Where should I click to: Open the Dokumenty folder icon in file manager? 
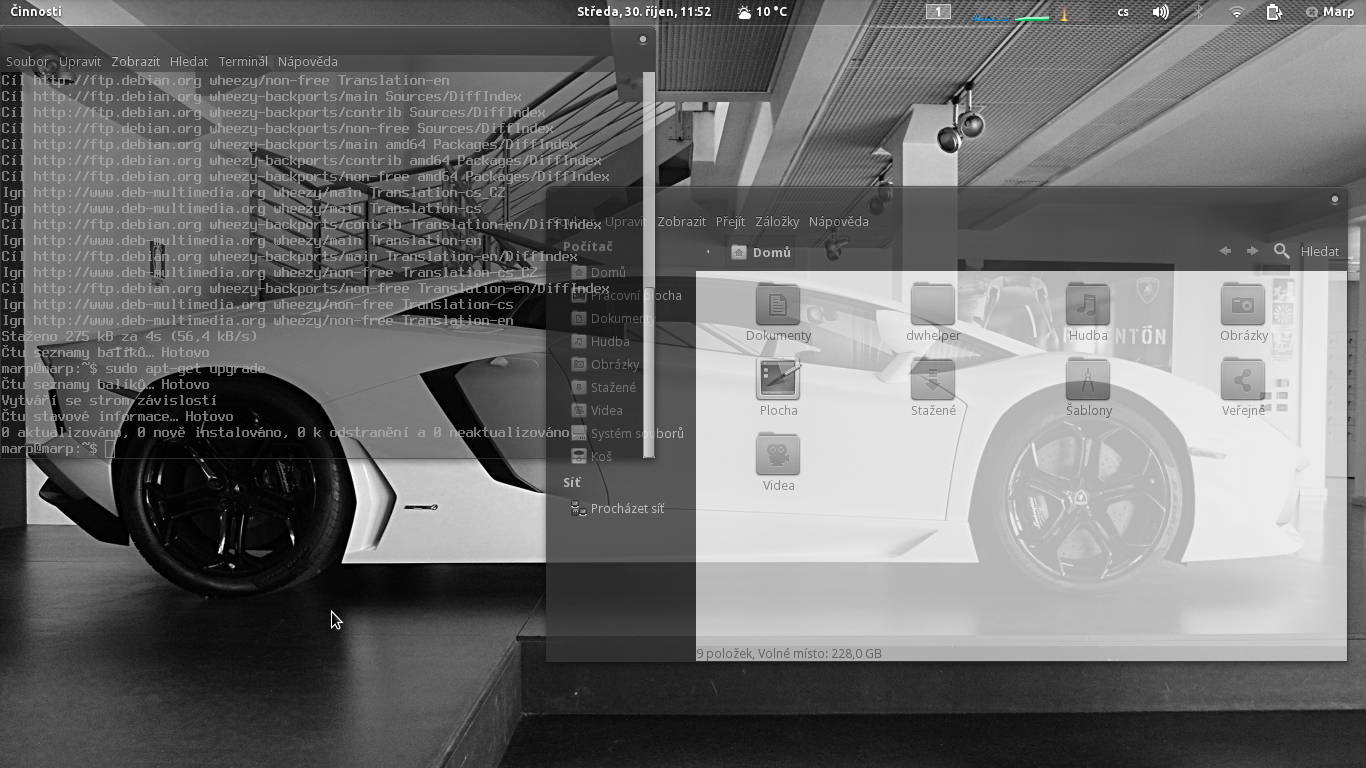coord(778,304)
